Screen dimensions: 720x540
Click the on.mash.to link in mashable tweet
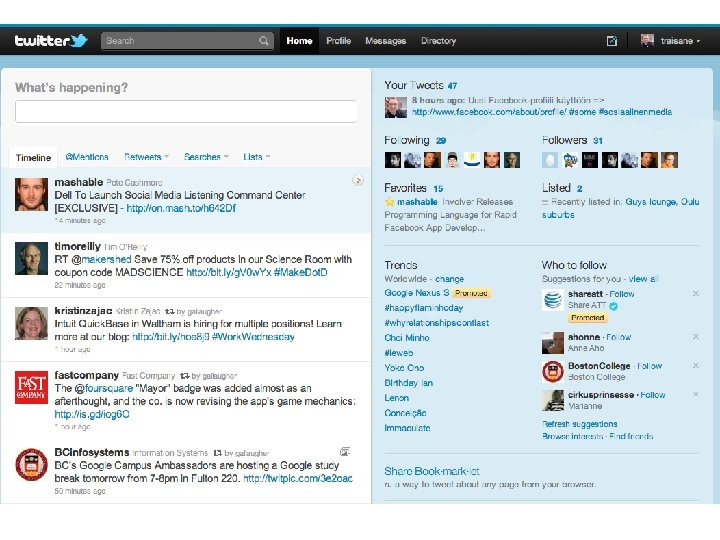[181, 208]
